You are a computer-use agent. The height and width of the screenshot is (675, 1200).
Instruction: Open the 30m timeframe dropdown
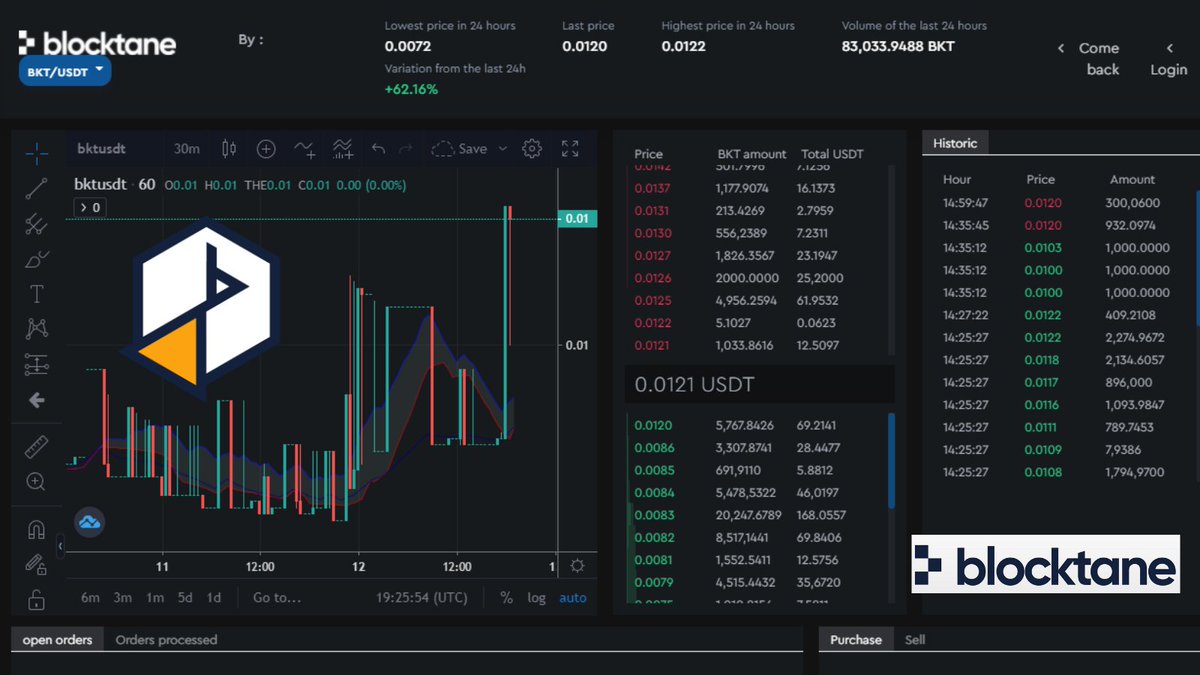click(186, 148)
